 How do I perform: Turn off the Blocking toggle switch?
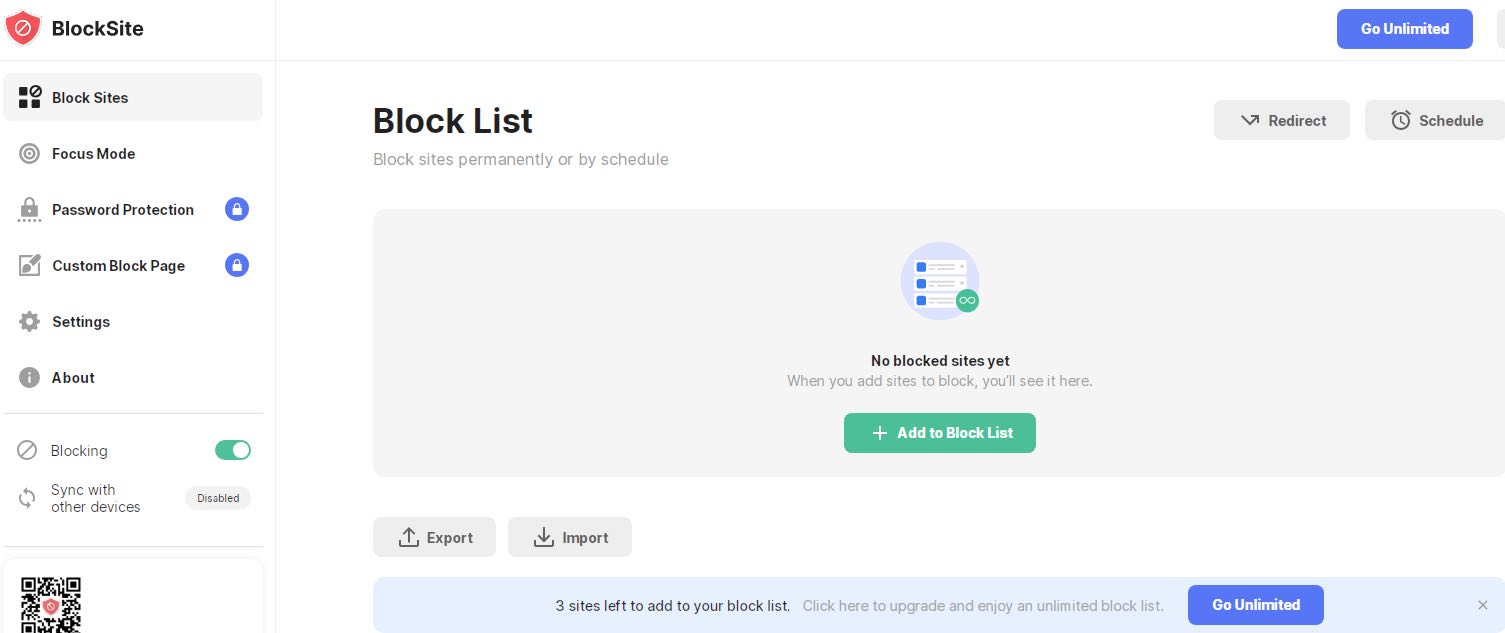pos(233,451)
